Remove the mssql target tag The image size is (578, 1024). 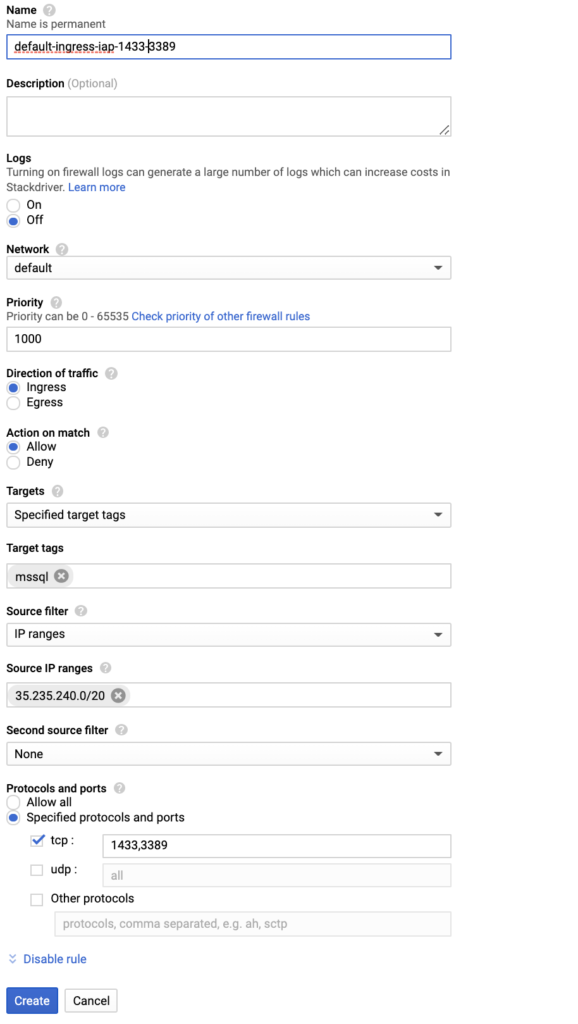[x=61, y=576]
